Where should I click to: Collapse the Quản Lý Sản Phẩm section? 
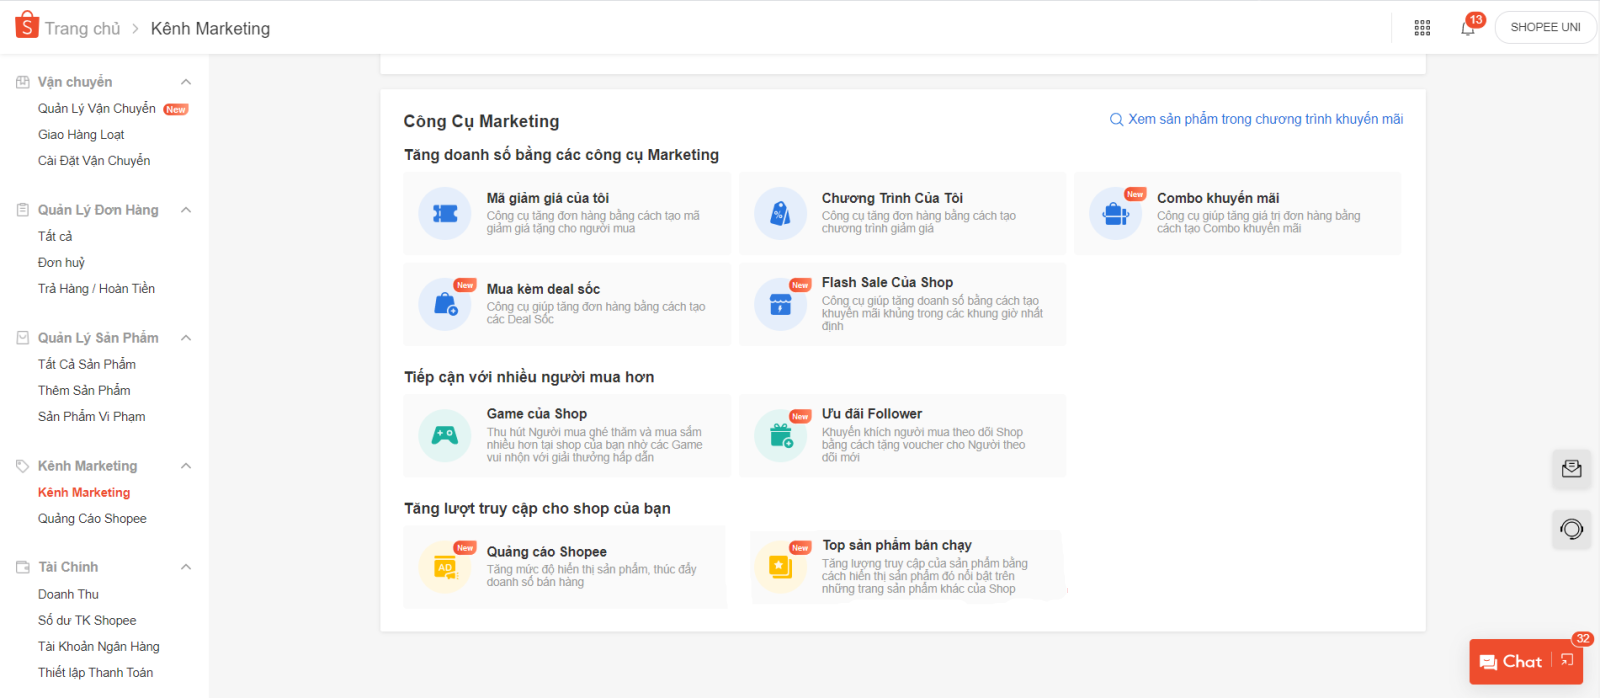(186, 338)
